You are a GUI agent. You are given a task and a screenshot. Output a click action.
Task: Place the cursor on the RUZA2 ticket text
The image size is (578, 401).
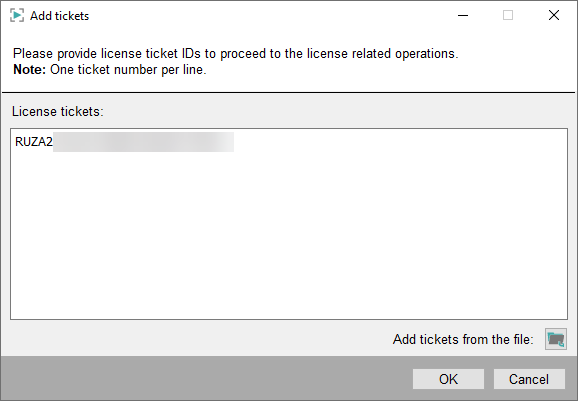tap(34, 142)
